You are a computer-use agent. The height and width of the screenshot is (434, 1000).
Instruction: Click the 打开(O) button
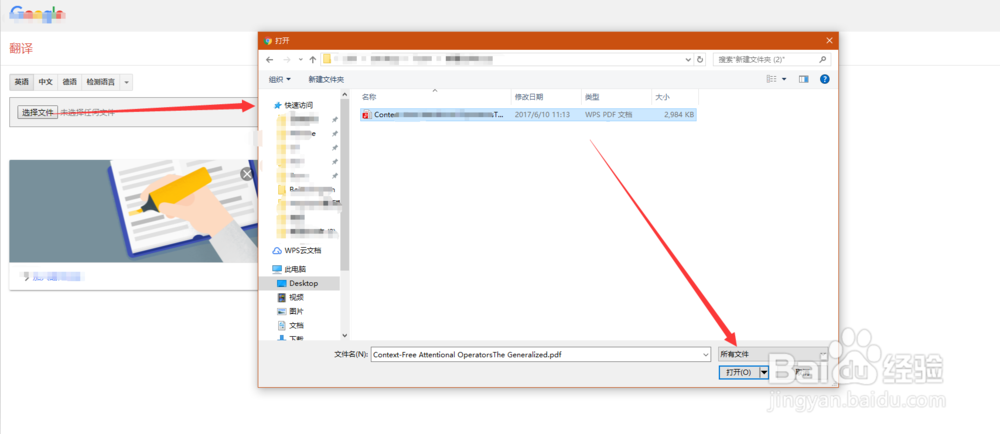pyautogui.click(x=739, y=372)
